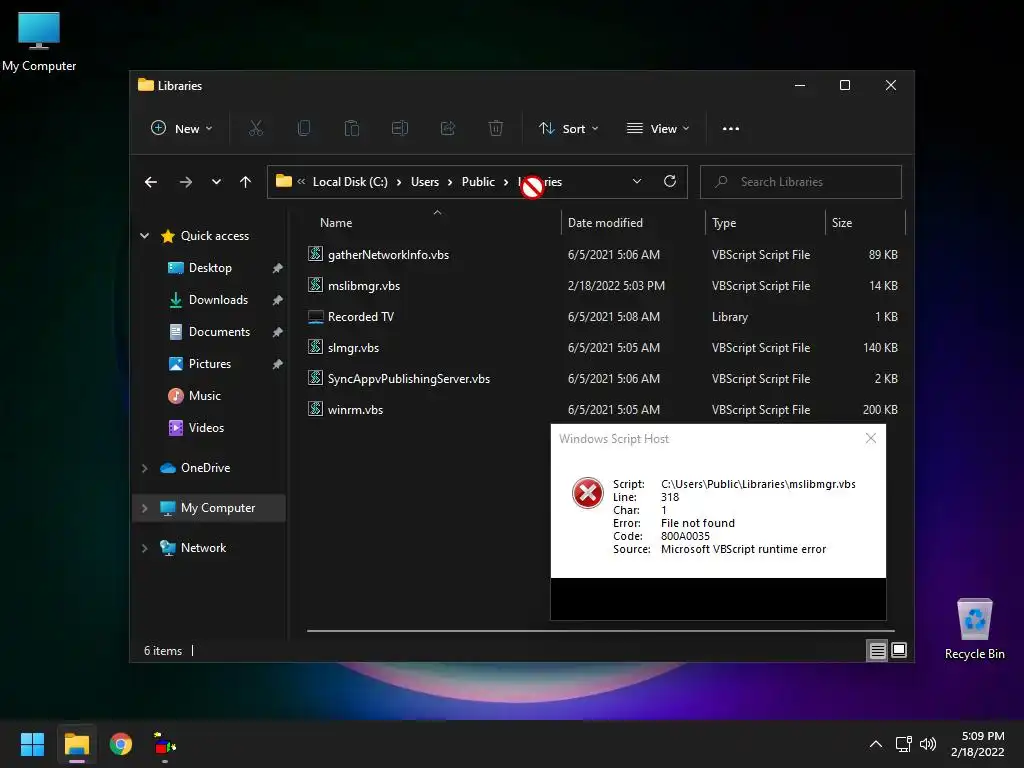Open the New dropdown menu
This screenshot has height=768, width=1024.
click(x=182, y=129)
